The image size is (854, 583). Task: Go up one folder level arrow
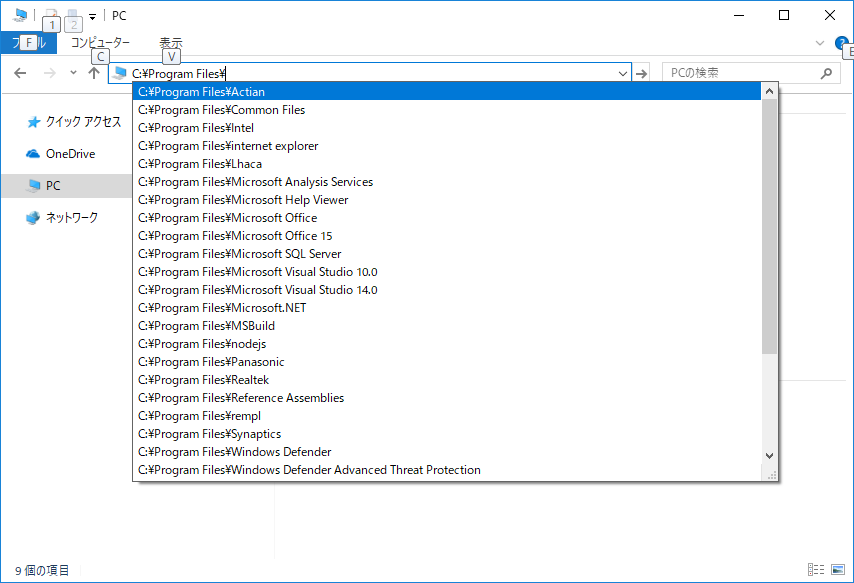coord(94,73)
